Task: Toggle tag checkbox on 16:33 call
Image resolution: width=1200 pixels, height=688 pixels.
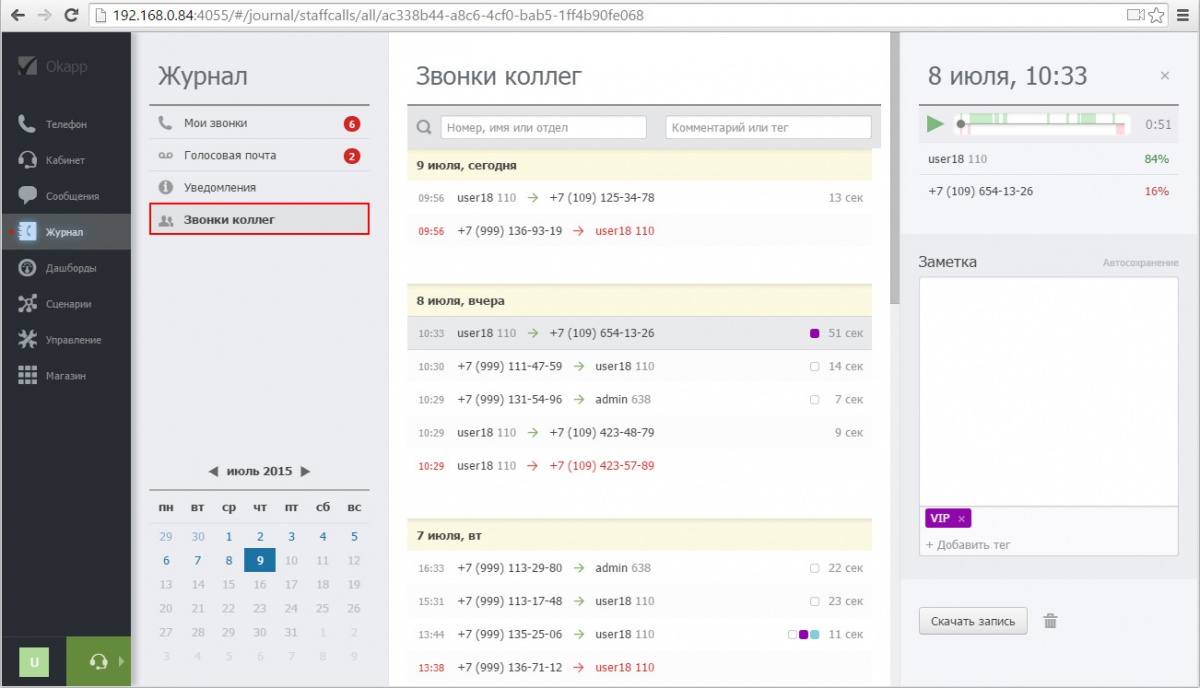Action: 814,569
